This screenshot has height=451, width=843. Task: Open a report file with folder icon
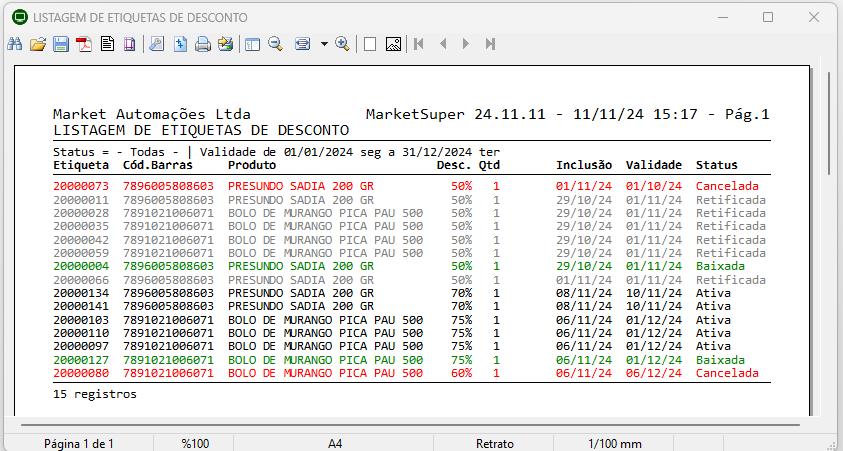click(38, 44)
